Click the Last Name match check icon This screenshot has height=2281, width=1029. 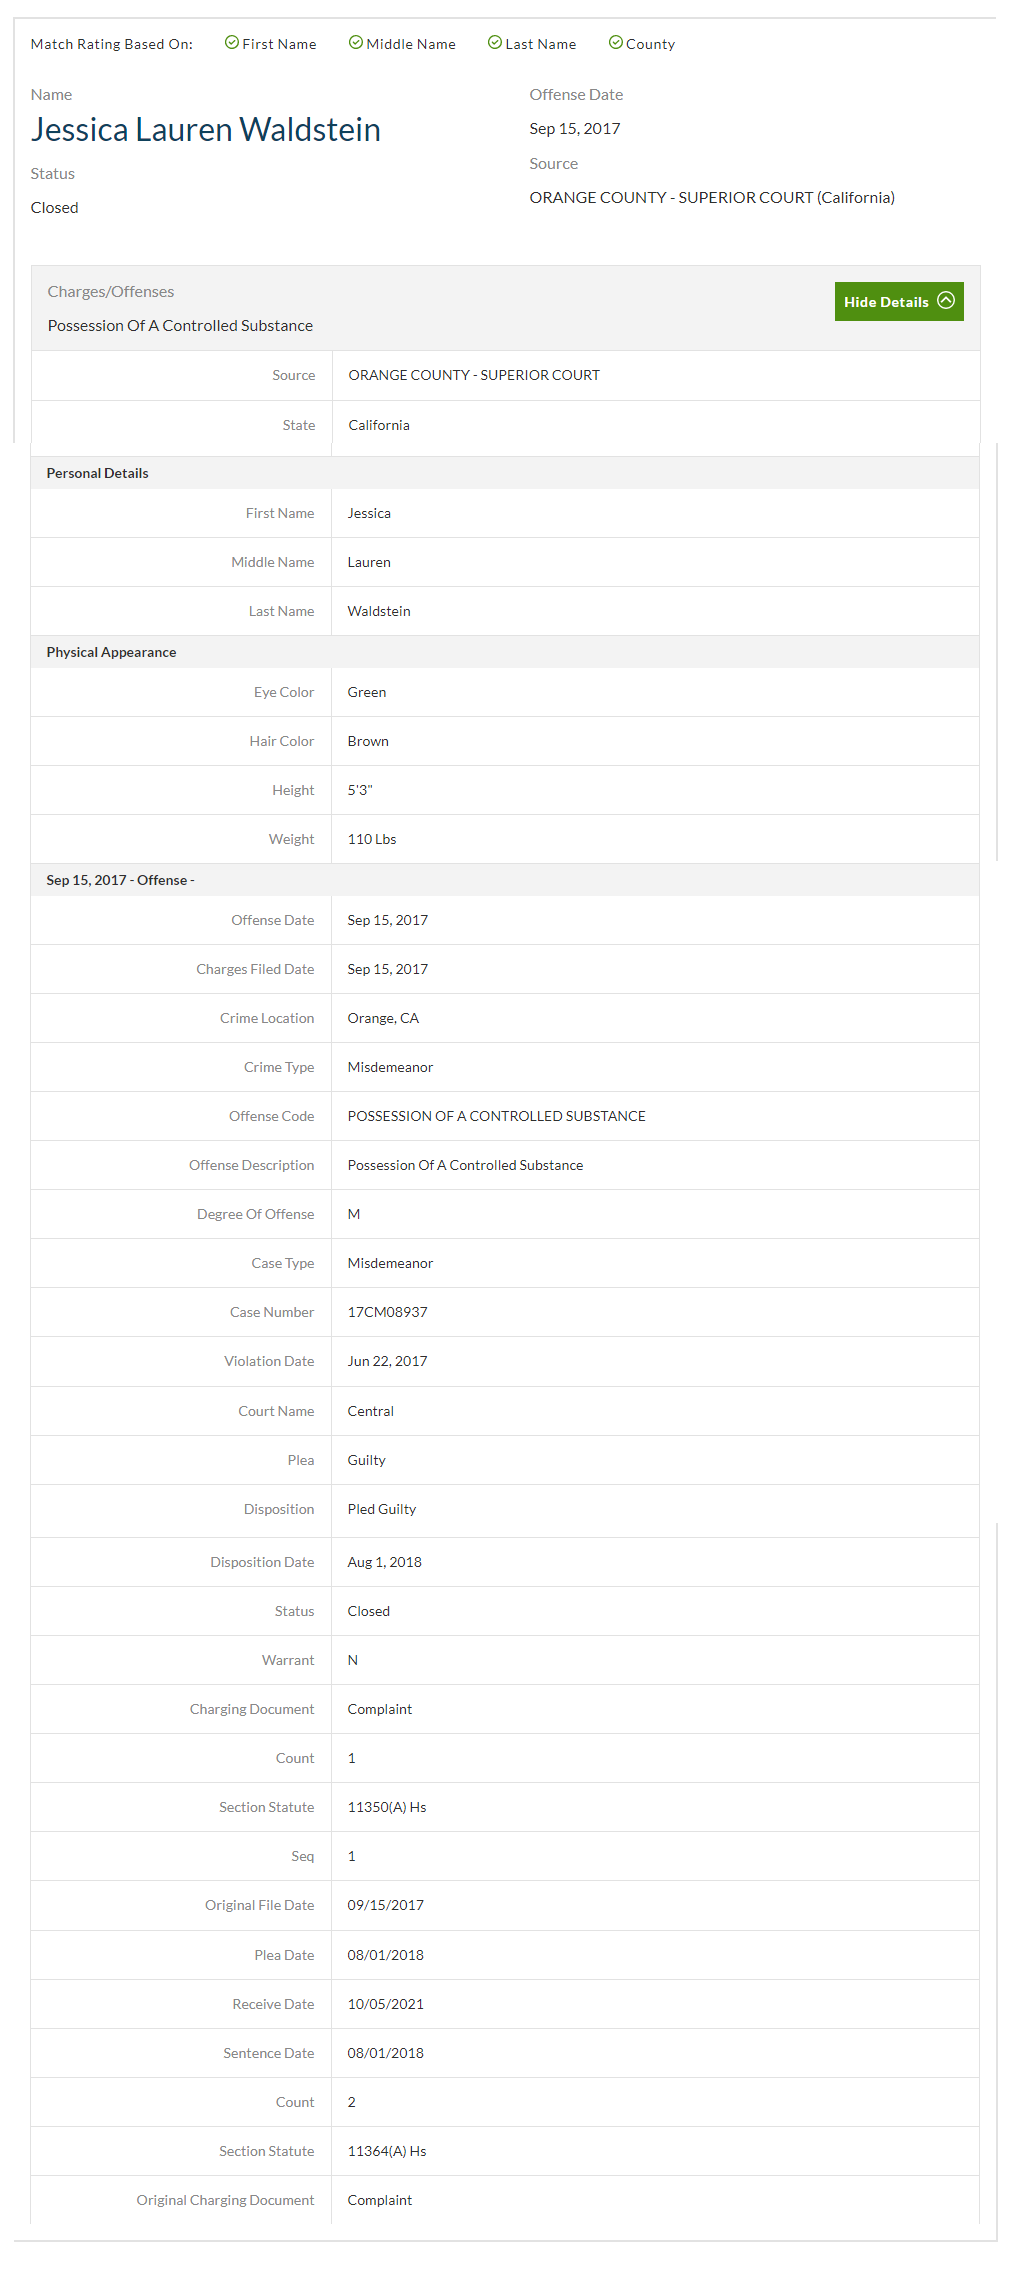pyautogui.click(x=495, y=43)
